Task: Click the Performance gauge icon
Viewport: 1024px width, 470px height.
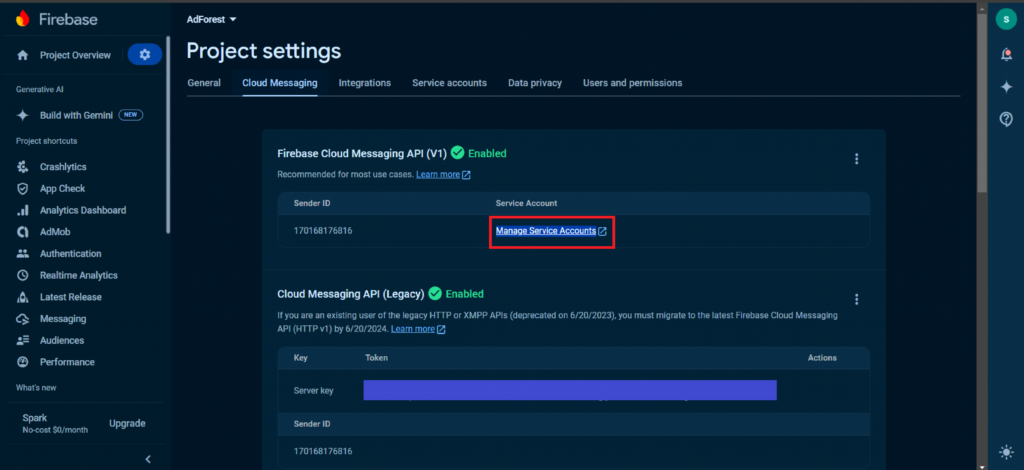Action: 23,362
